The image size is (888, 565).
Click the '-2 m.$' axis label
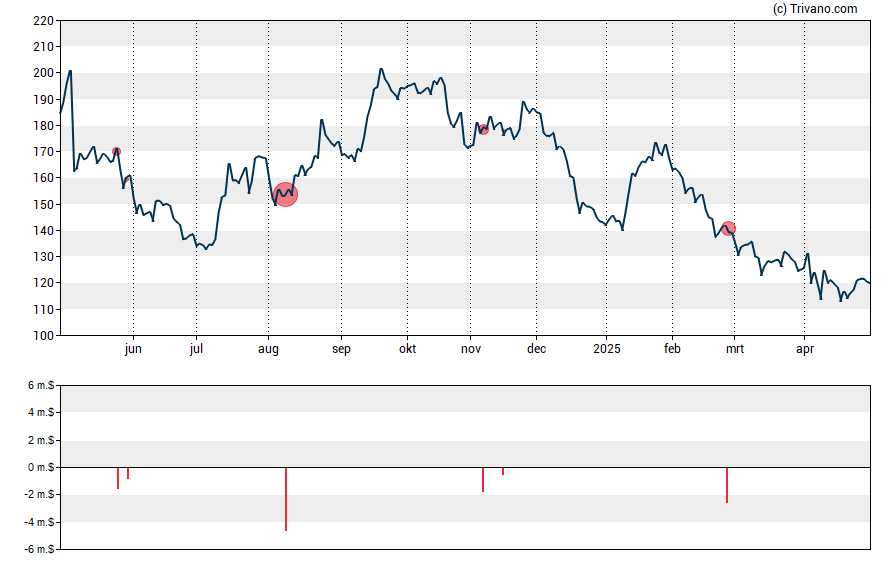39,494
